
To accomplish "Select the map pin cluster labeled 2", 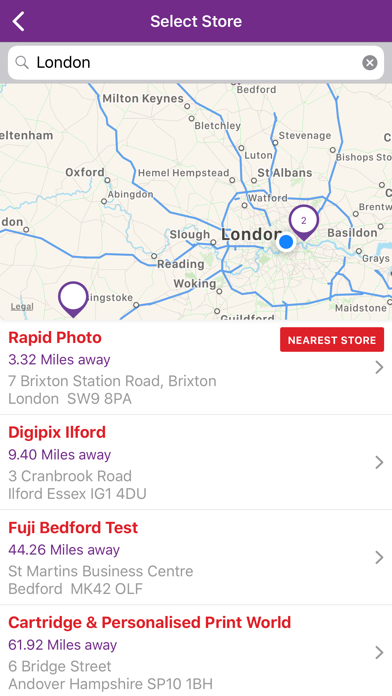I will [304, 222].
